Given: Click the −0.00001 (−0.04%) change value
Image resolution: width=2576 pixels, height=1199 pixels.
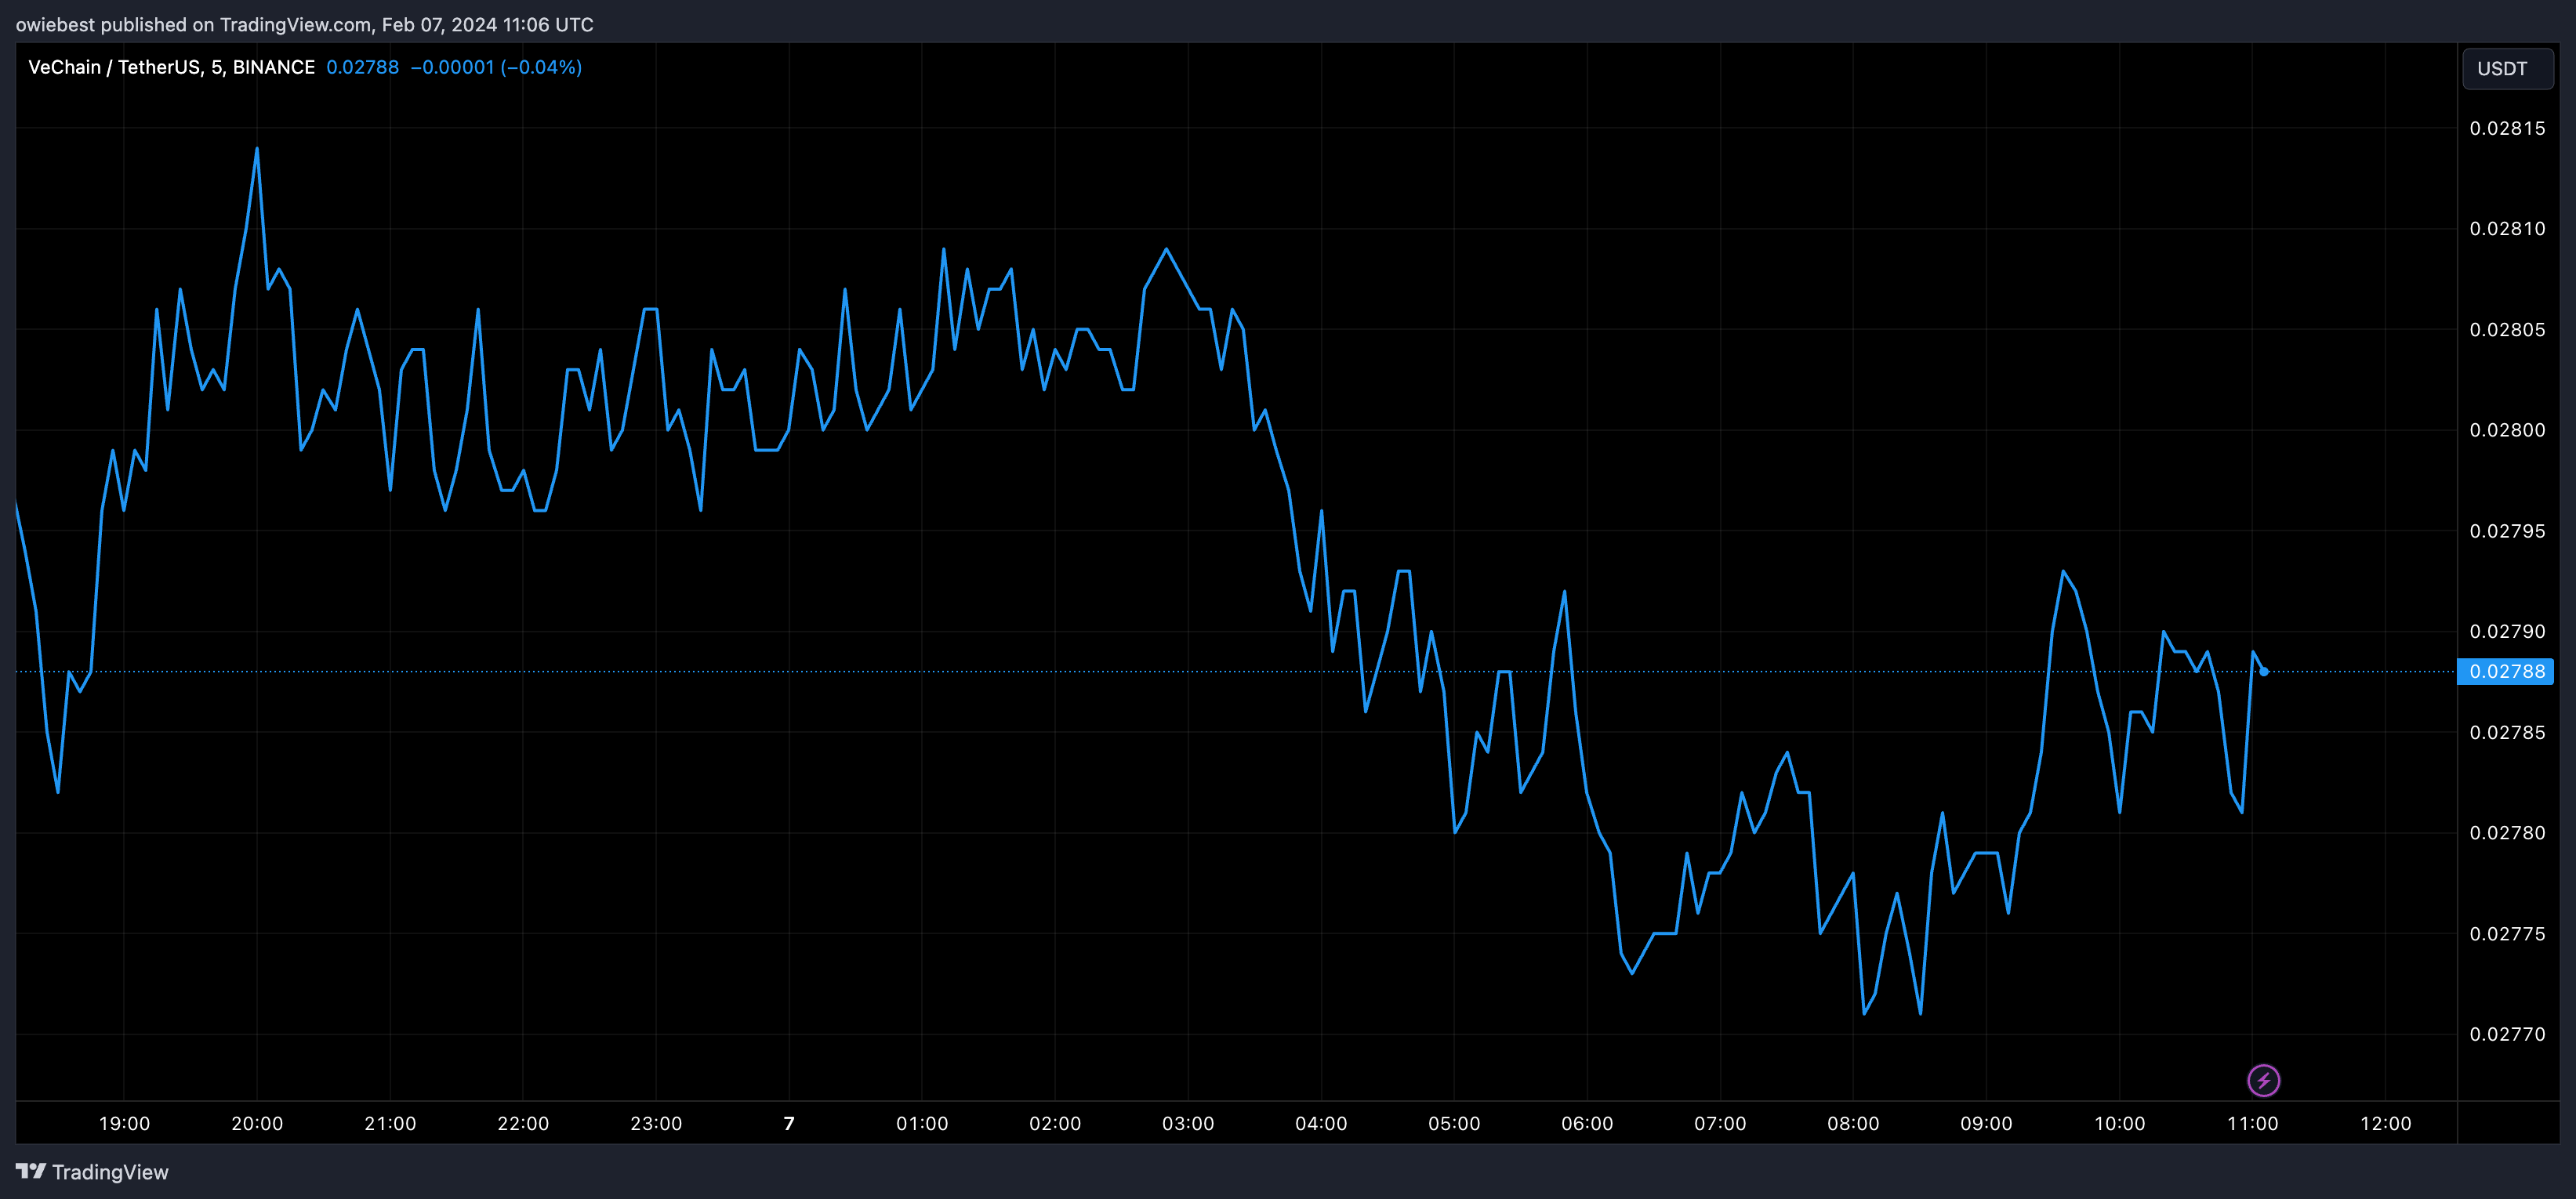Looking at the screenshot, I should click(x=496, y=67).
